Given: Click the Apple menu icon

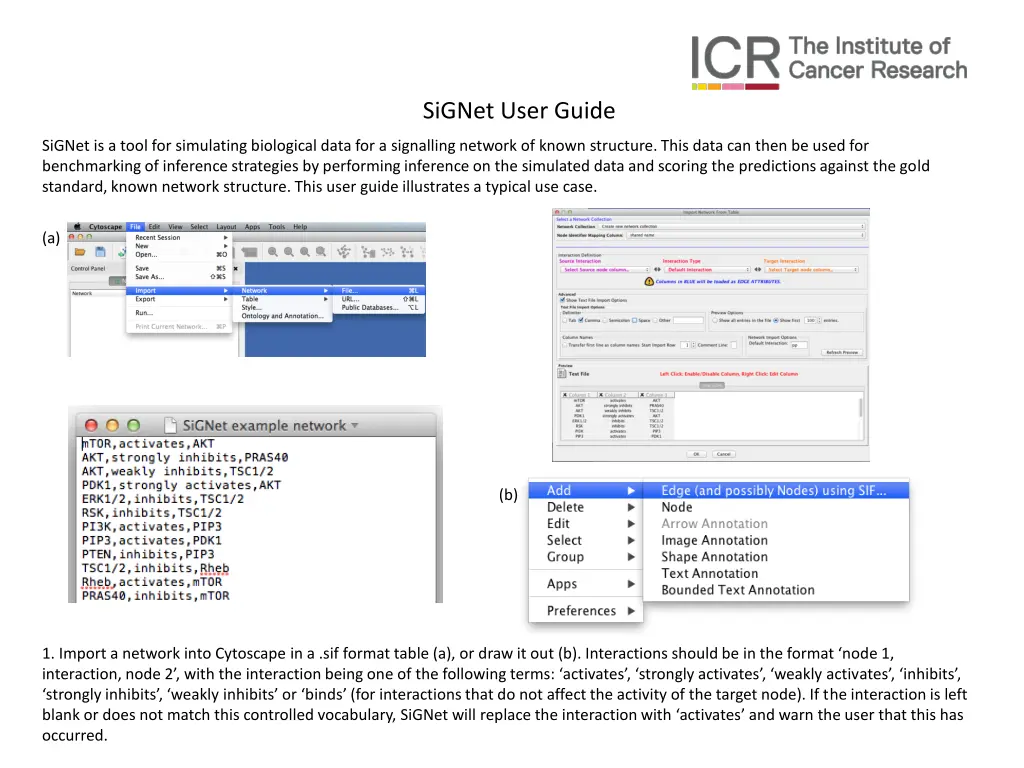Looking at the screenshot, I should 77,228.
